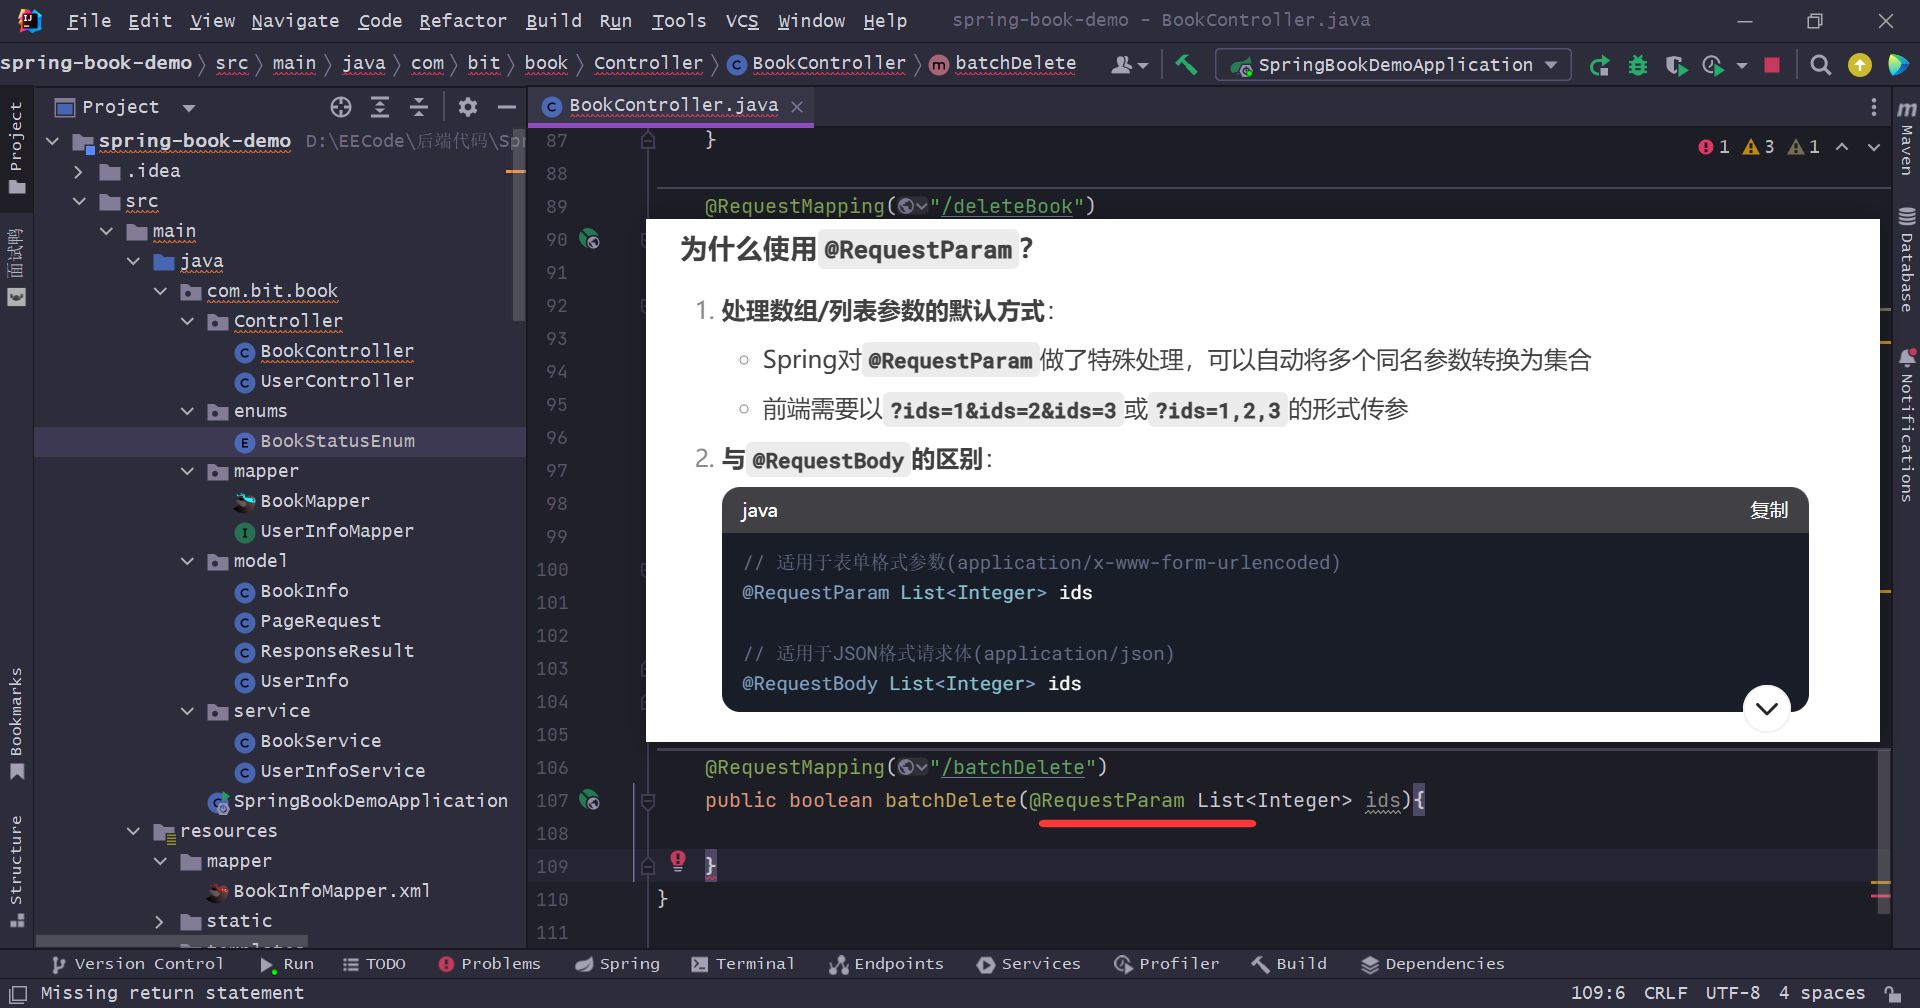Image resolution: width=1920 pixels, height=1008 pixels.
Task: Open the Bookmarks side panel
Action: point(16,722)
